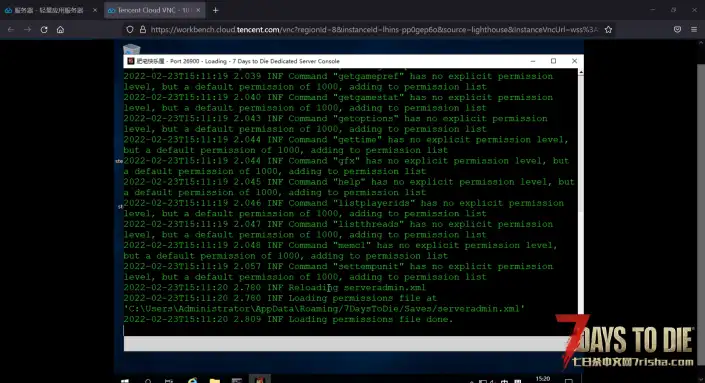
Task: Close the Tencent Cloud VNC tab
Action: [x=198, y=10]
